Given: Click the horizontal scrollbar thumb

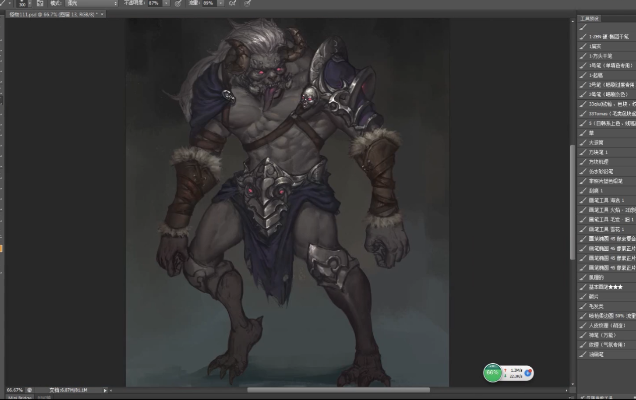Looking at the screenshot, I should (338, 390).
